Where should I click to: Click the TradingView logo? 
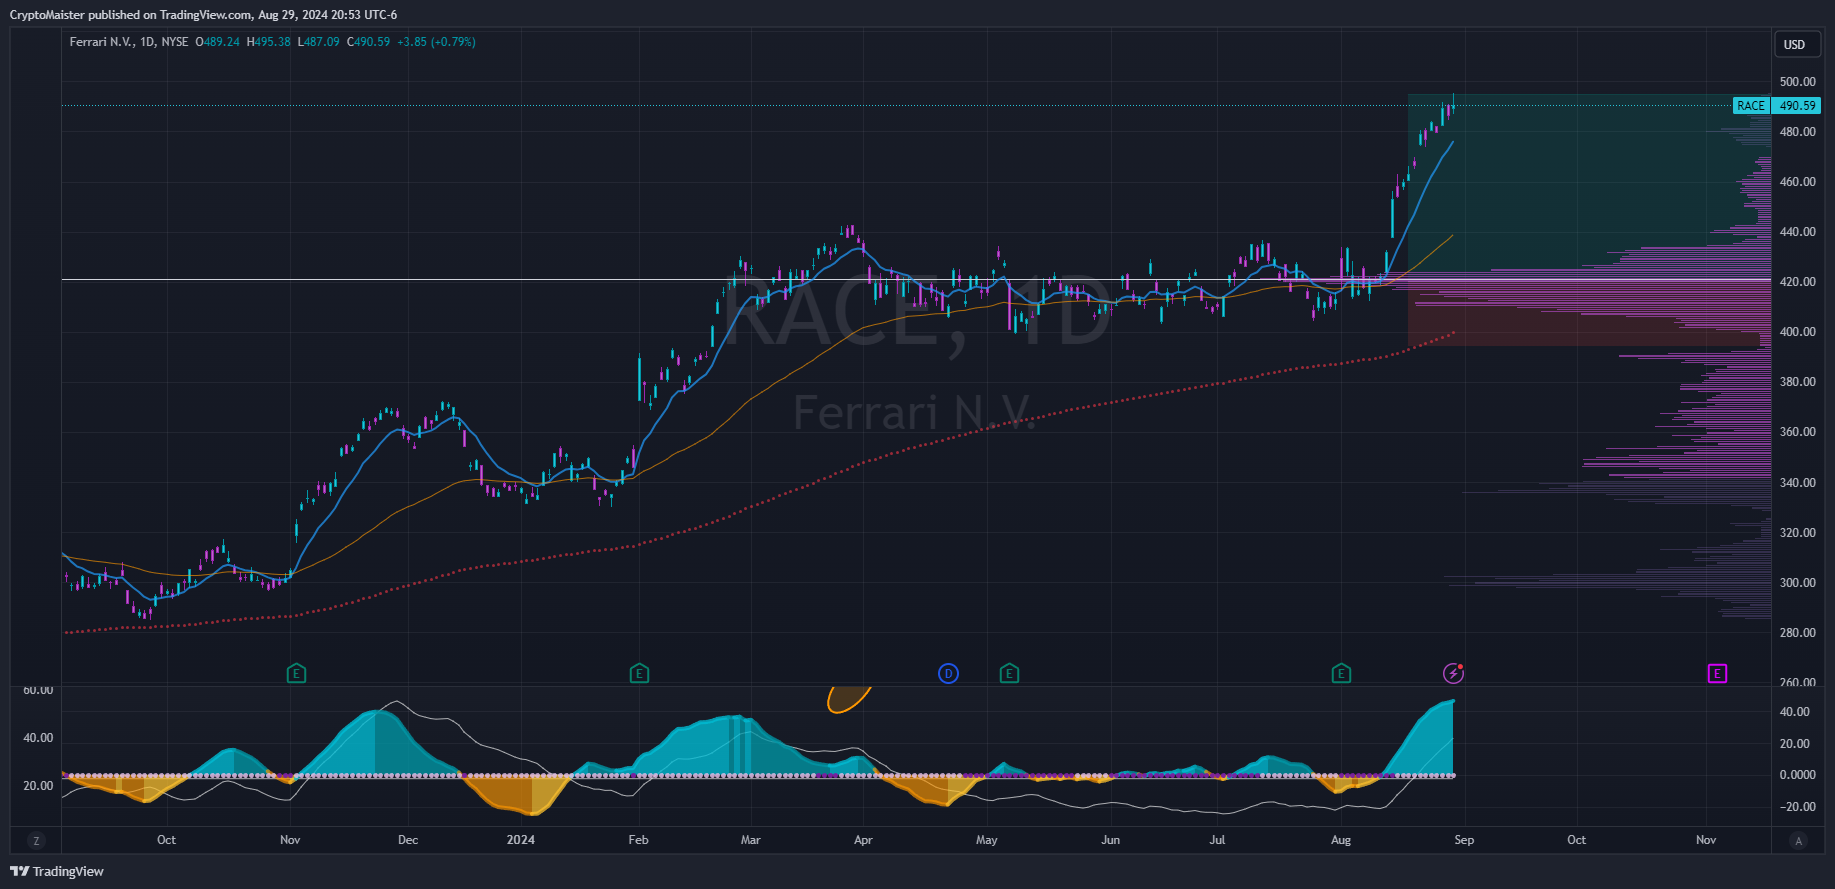(x=57, y=872)
